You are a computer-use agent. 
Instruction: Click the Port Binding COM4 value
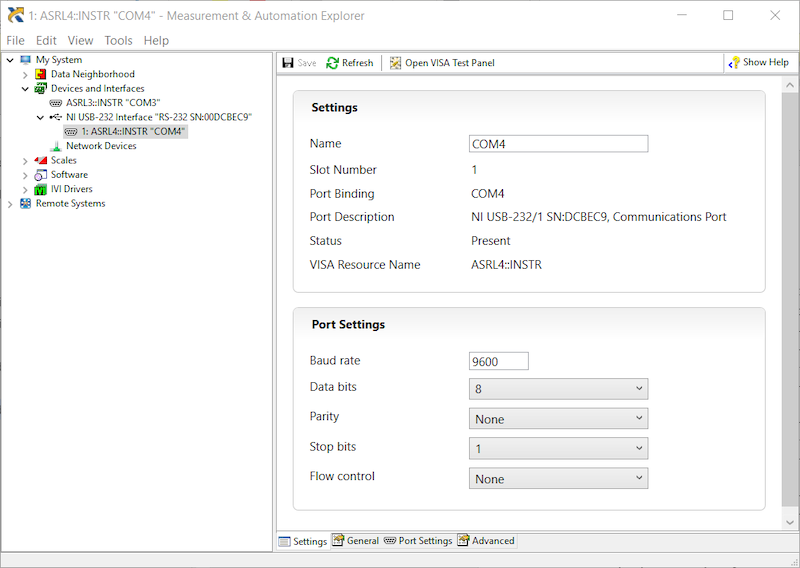[x=487, y=194]
